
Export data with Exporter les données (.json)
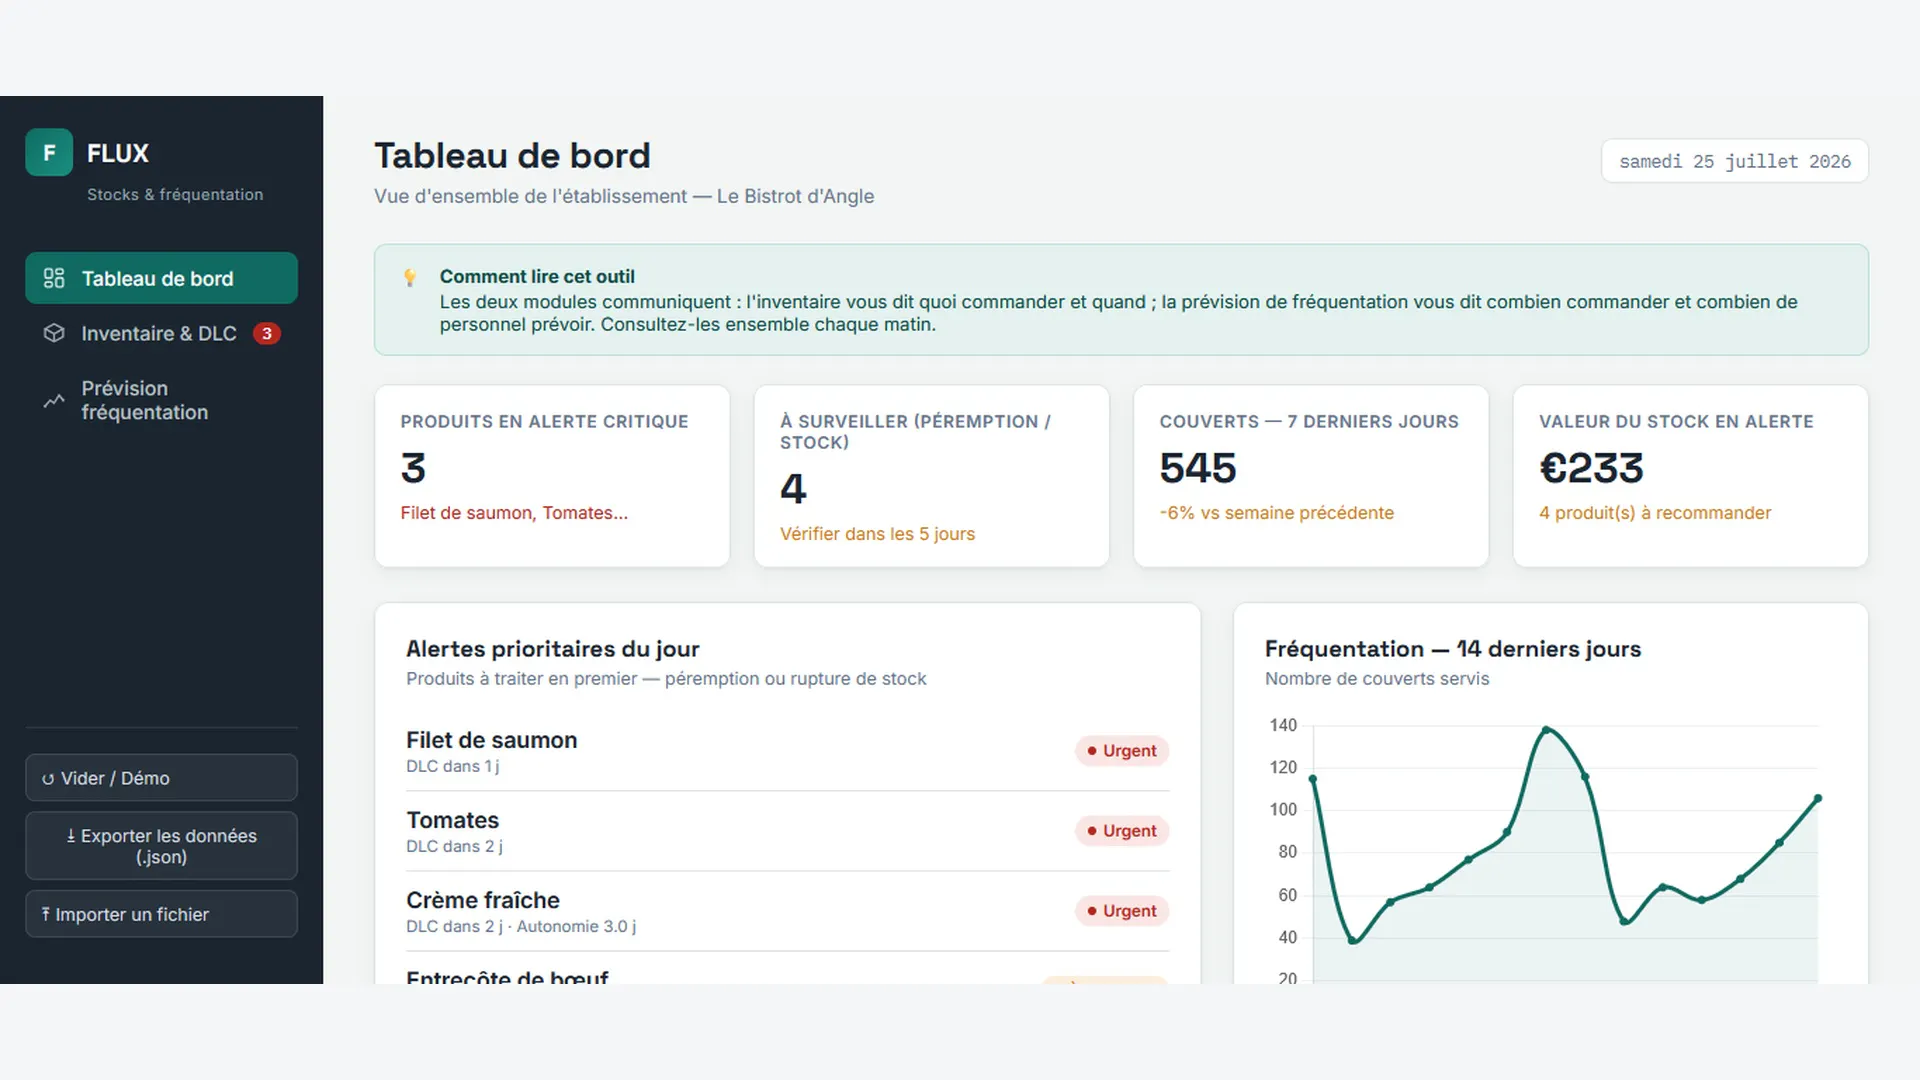pyautogui.click(x=161, y=846)
